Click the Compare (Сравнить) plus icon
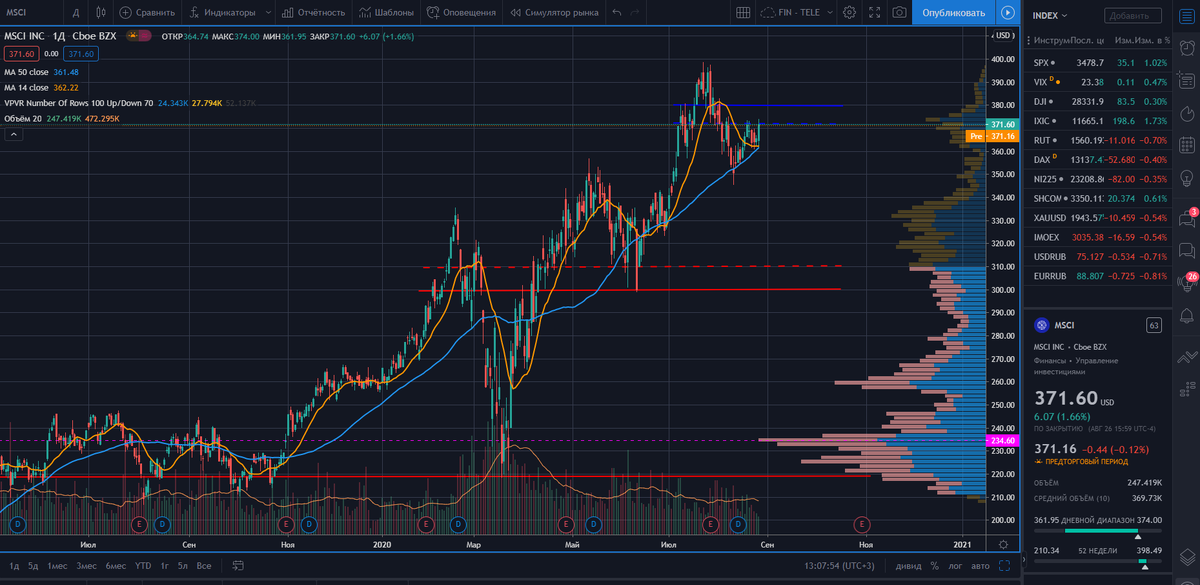The width and height of the screenshot is (1200, 585). coord(125,13)
